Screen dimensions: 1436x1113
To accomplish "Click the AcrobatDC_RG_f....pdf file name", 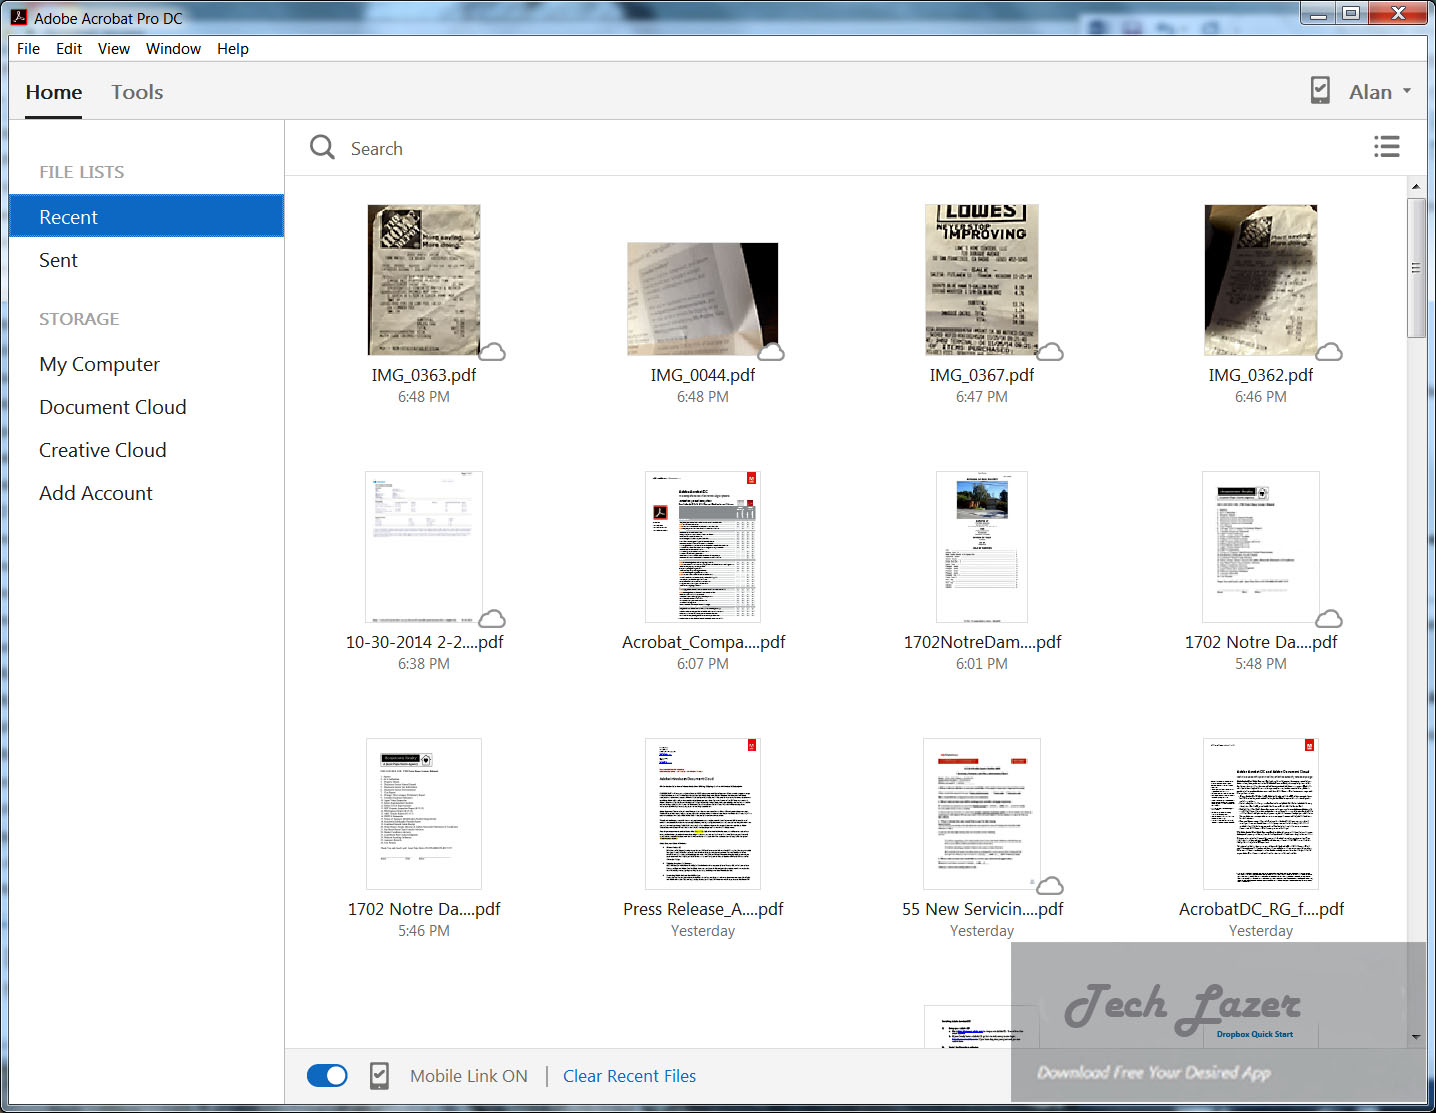I will (x=1261, y=909).
